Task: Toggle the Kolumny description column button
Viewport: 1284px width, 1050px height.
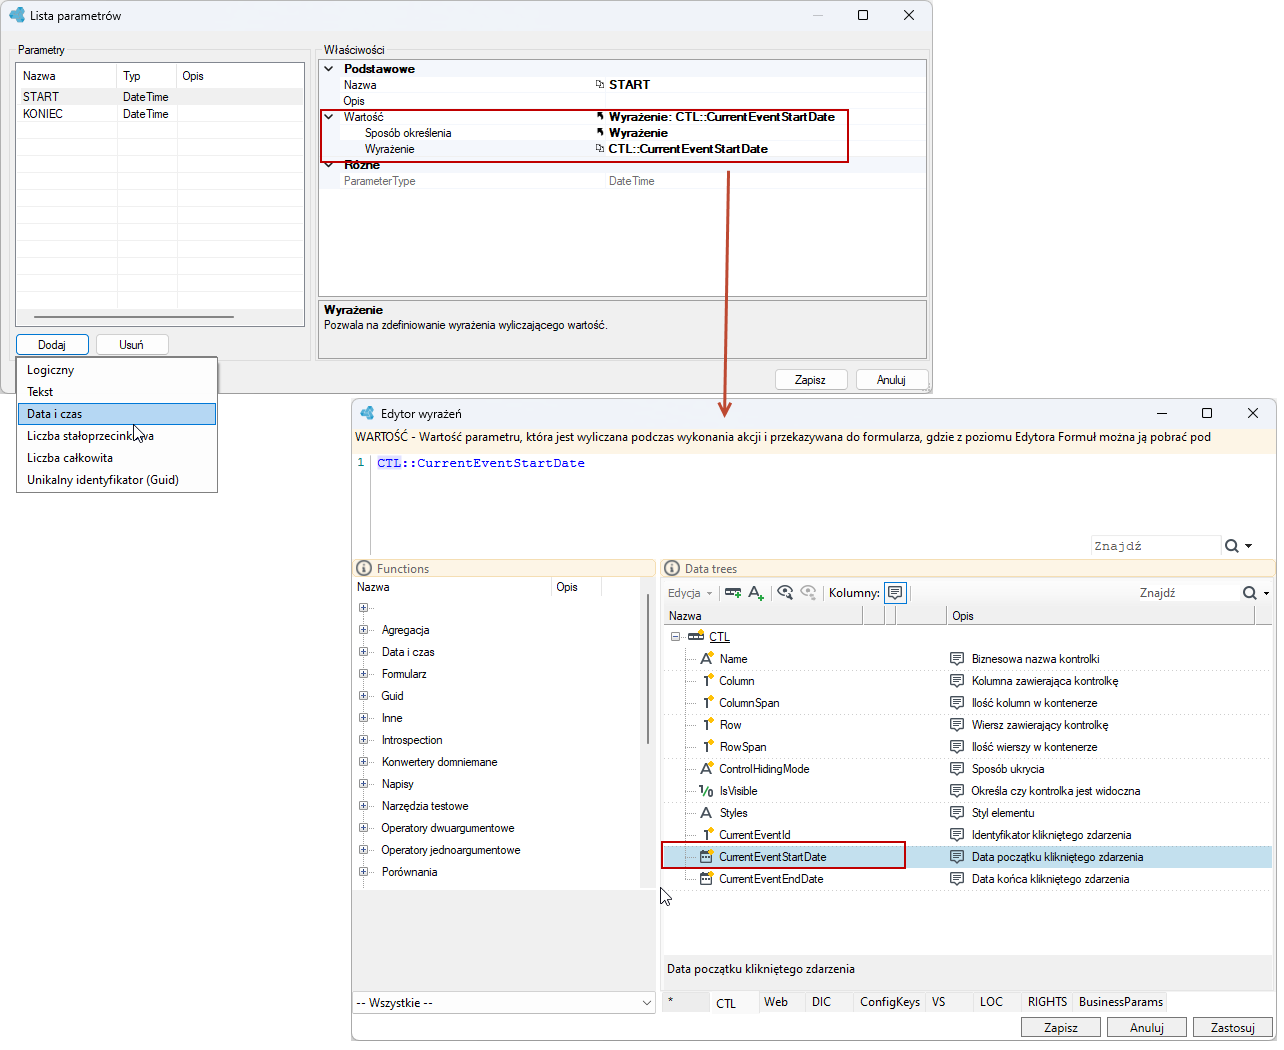Action: (895, 593)
